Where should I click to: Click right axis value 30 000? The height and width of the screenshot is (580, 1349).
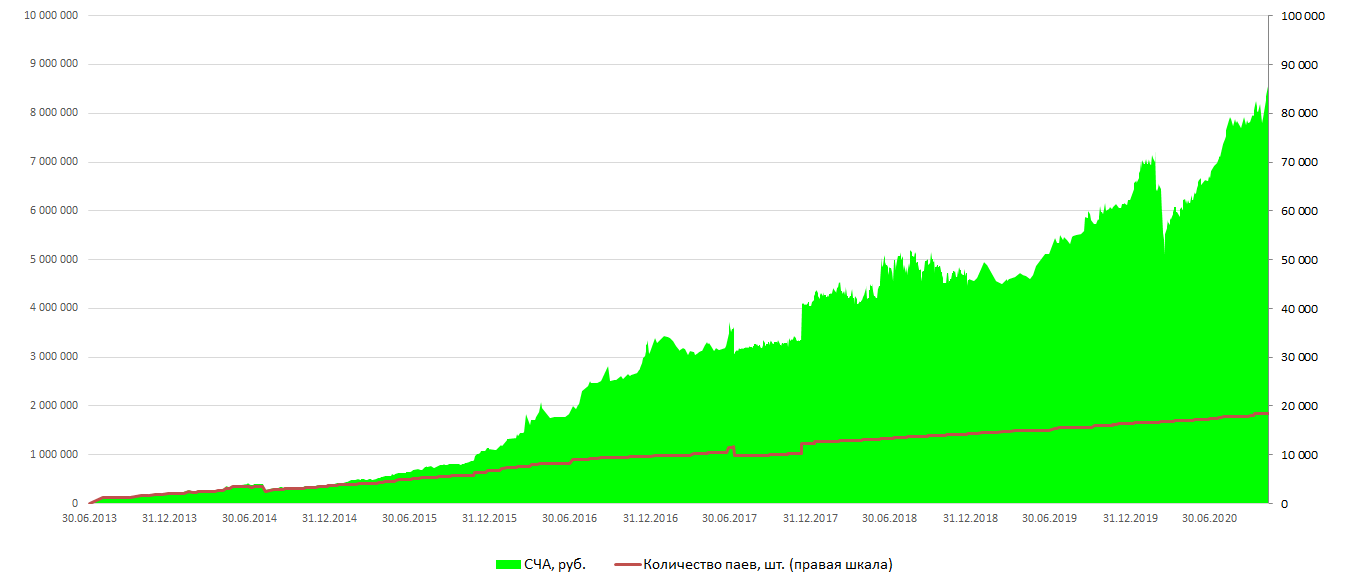pos(1298,357)
